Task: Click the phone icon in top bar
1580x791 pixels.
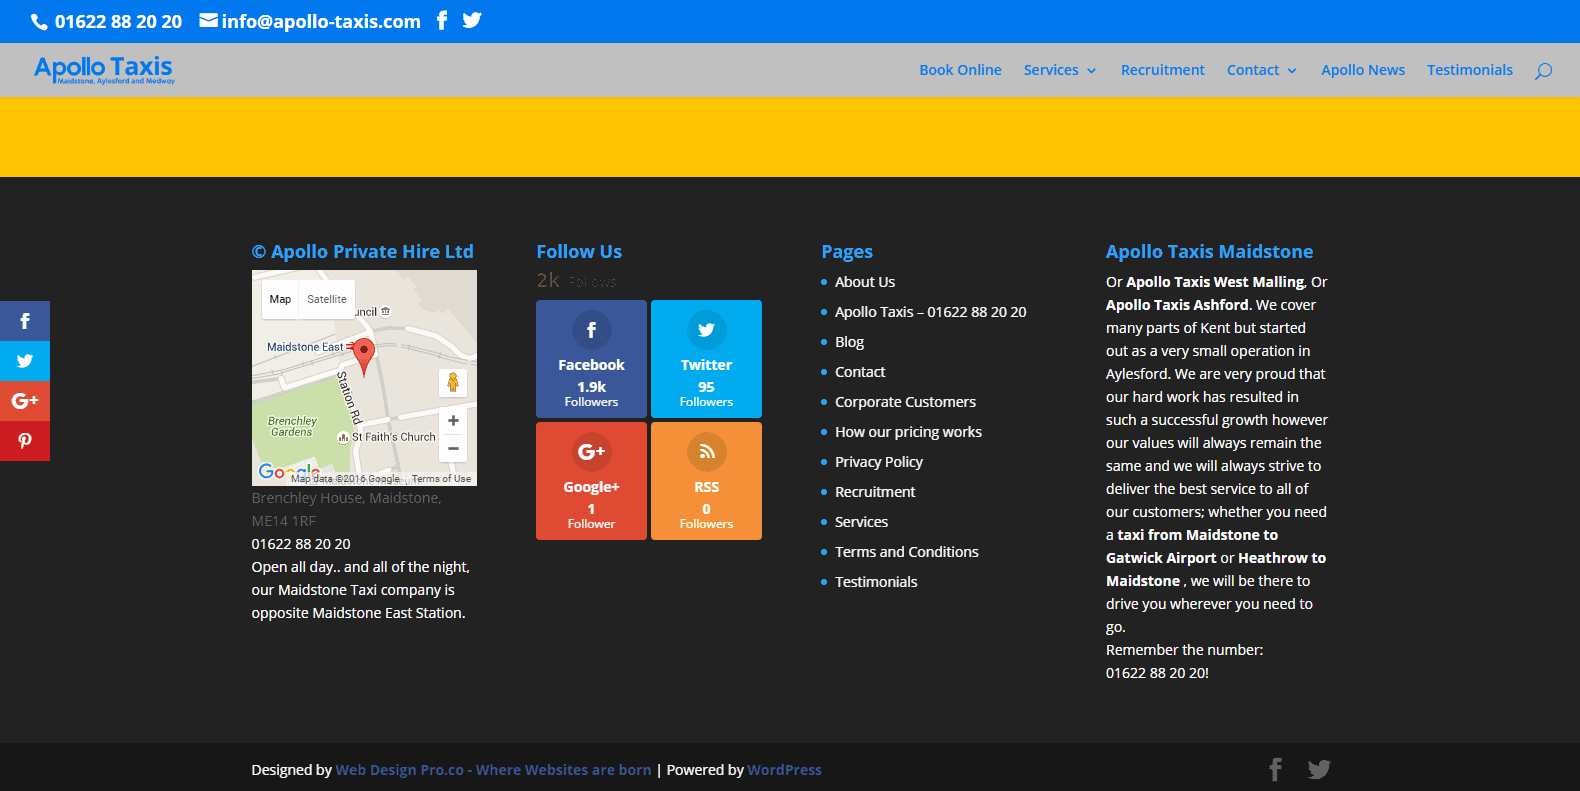Action: click(39, 21)
